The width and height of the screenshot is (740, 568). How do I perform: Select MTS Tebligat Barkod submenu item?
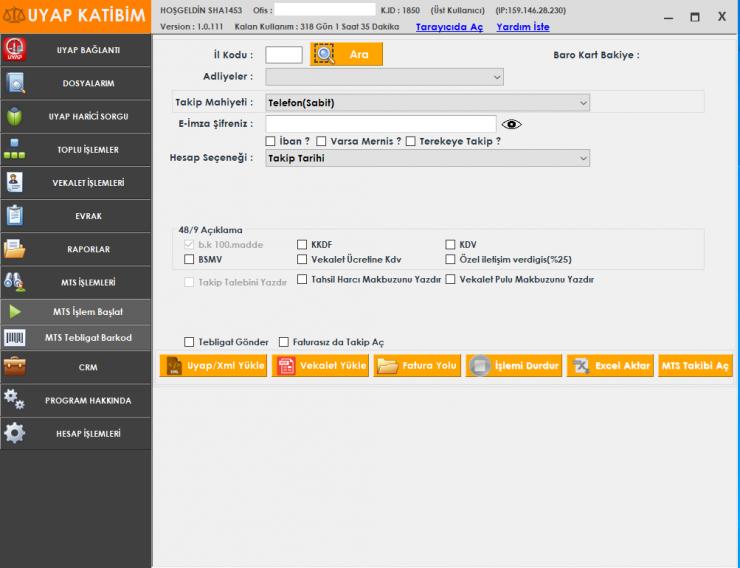76,338
